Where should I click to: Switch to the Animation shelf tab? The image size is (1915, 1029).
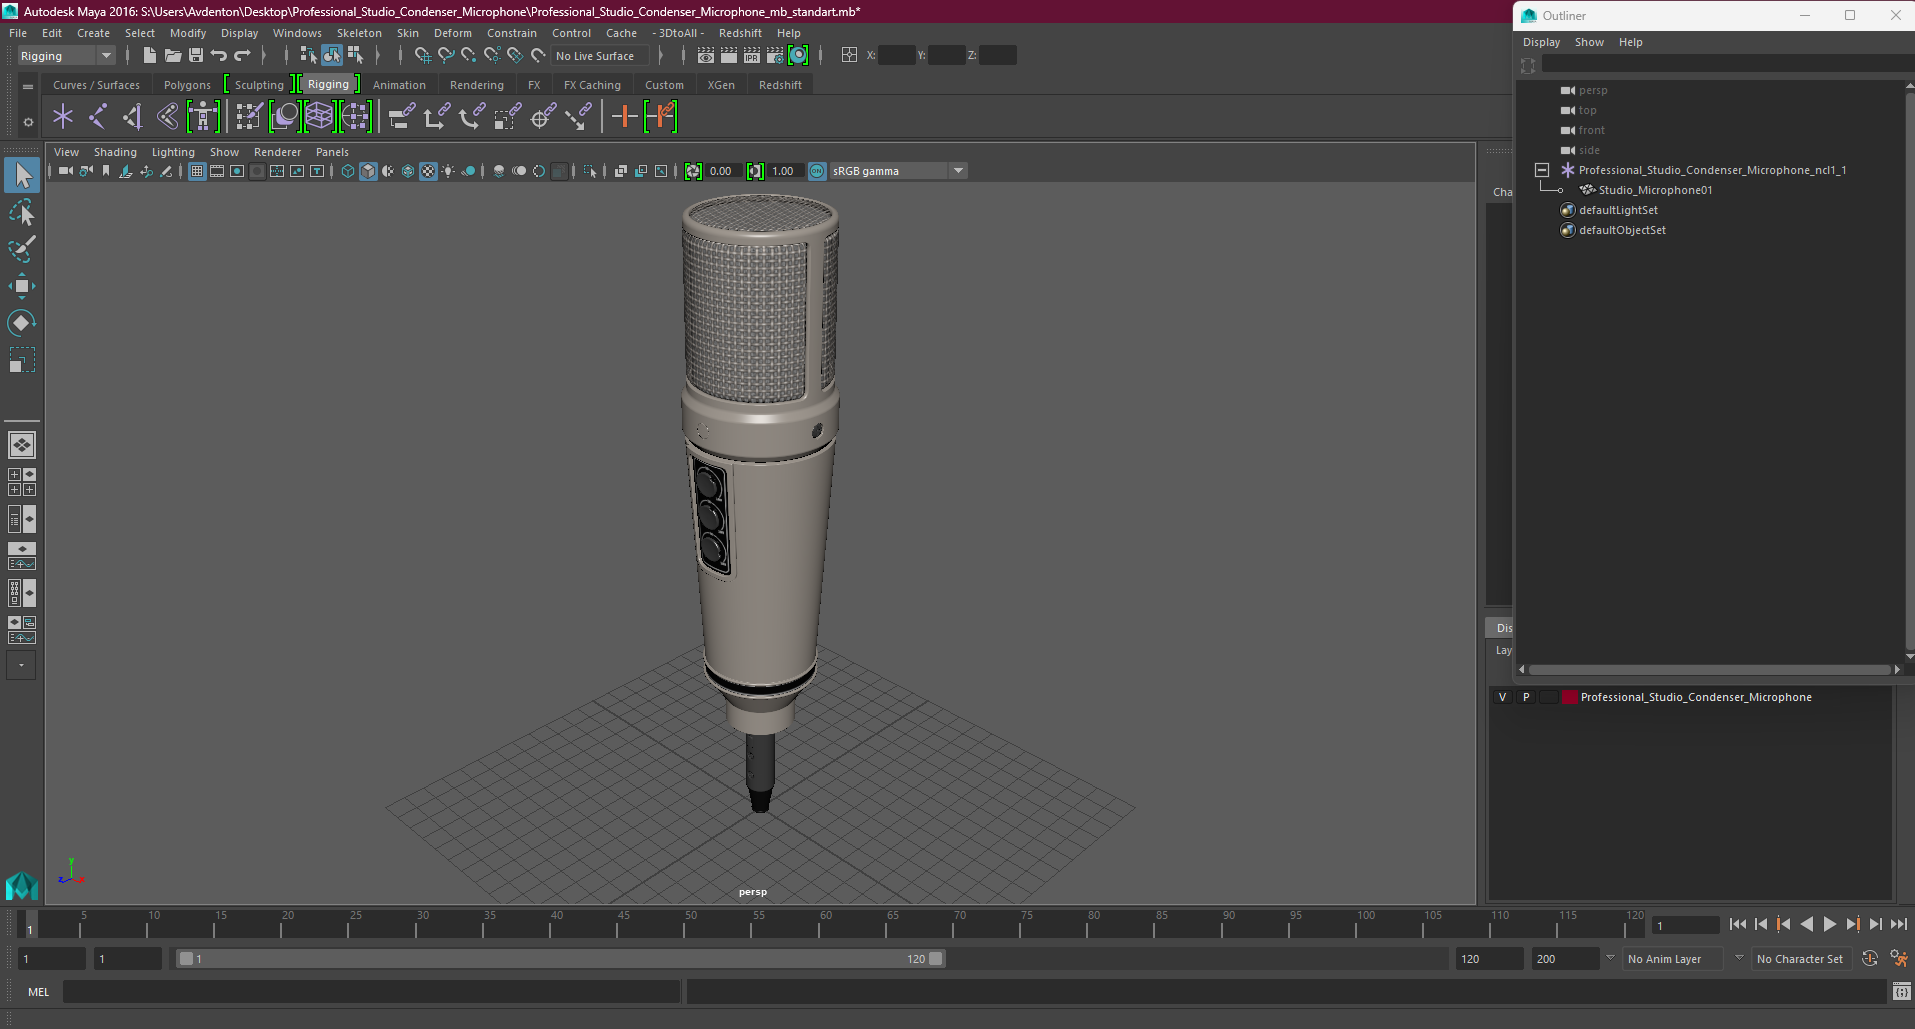[x=399, y=85]
